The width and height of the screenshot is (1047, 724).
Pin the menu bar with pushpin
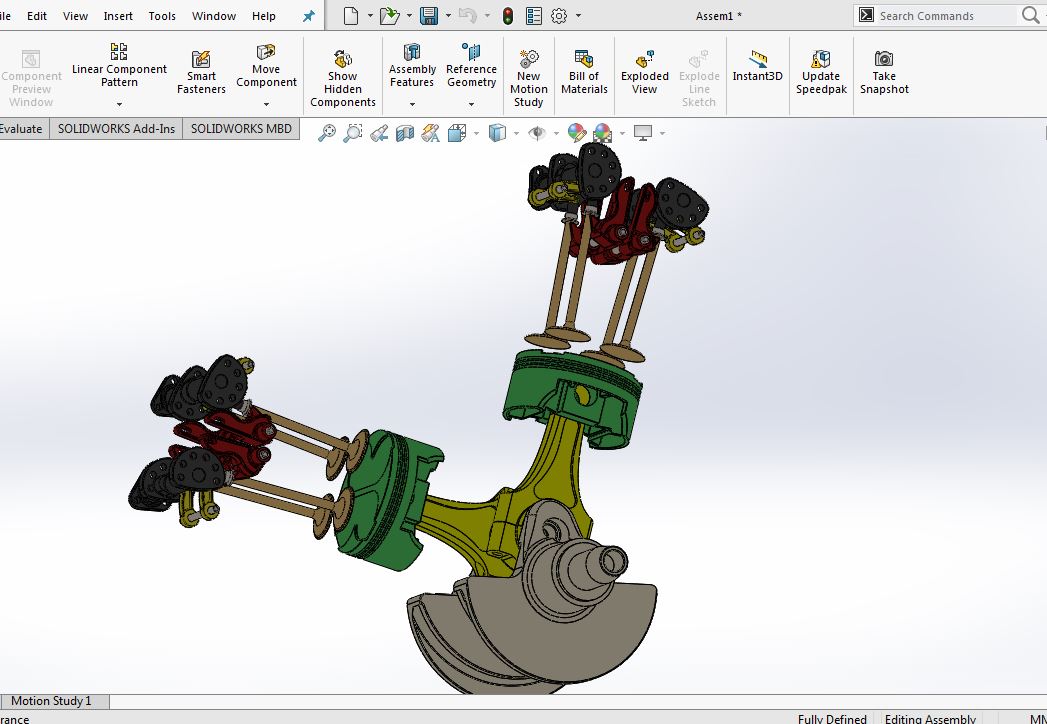pyautogui.click(x=308, y=16)
